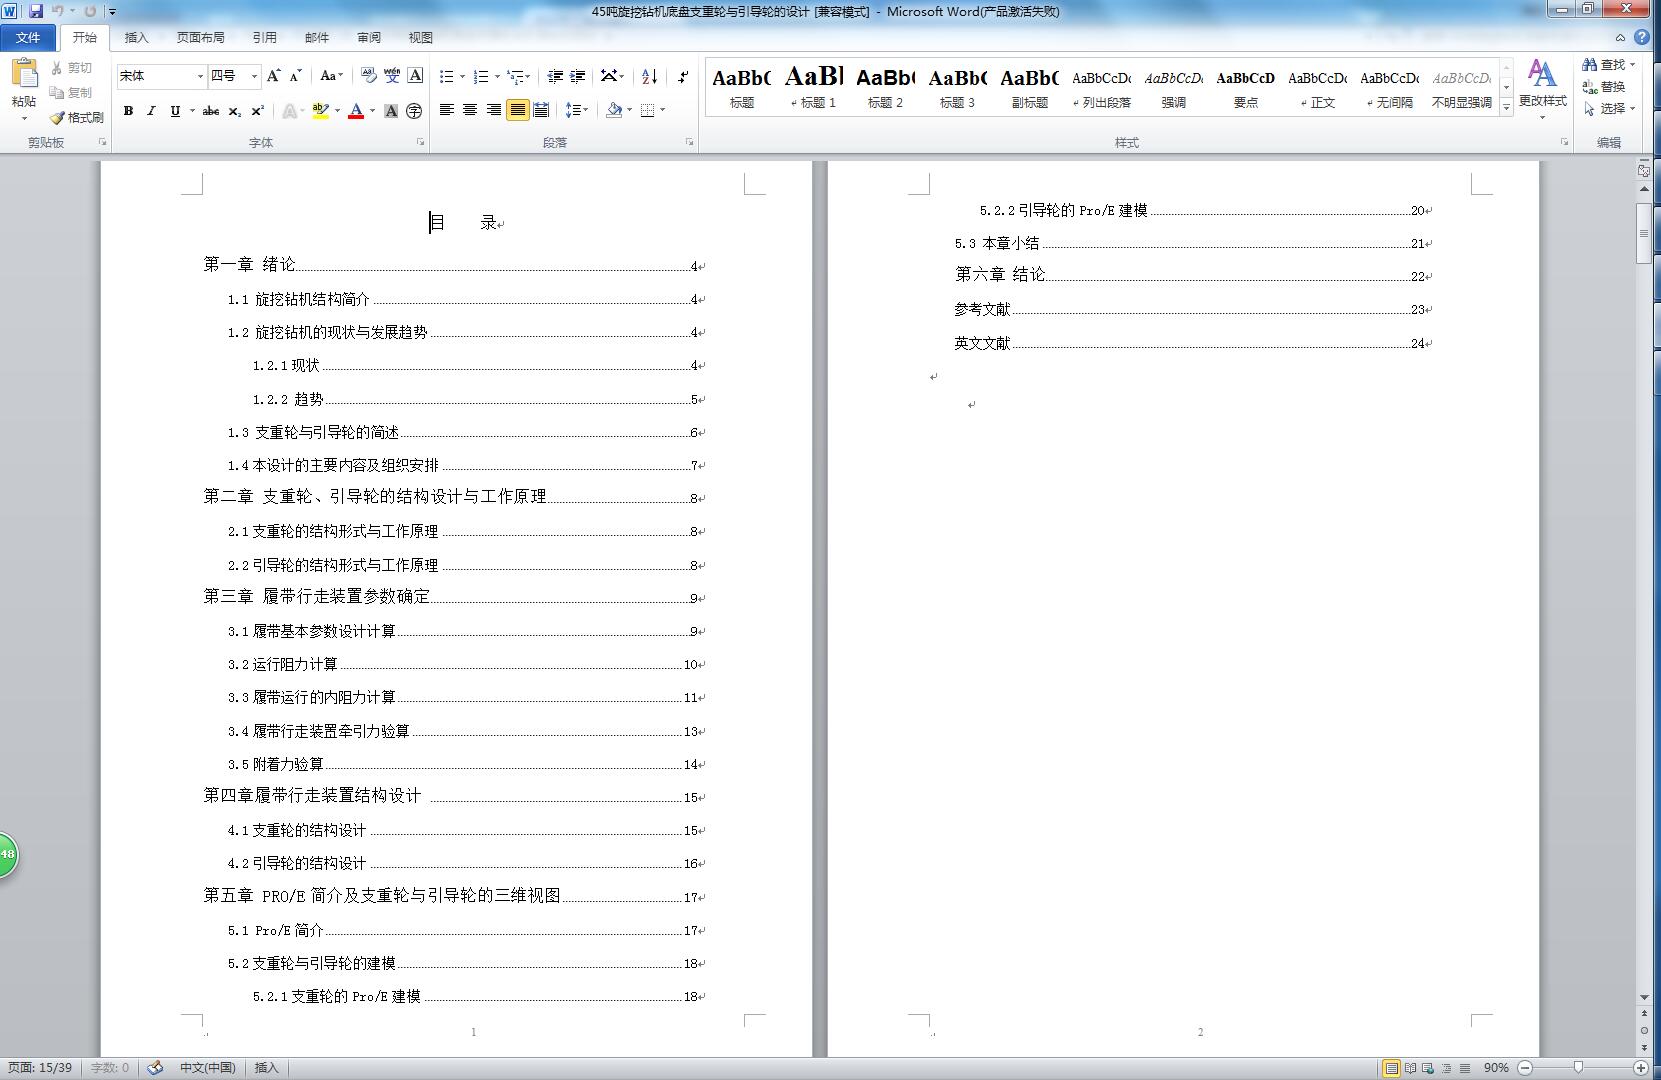Switch to the References (引用) tab
Image resolution: width=1661 pixels, height=1080 pixels.
pos(264,38)
